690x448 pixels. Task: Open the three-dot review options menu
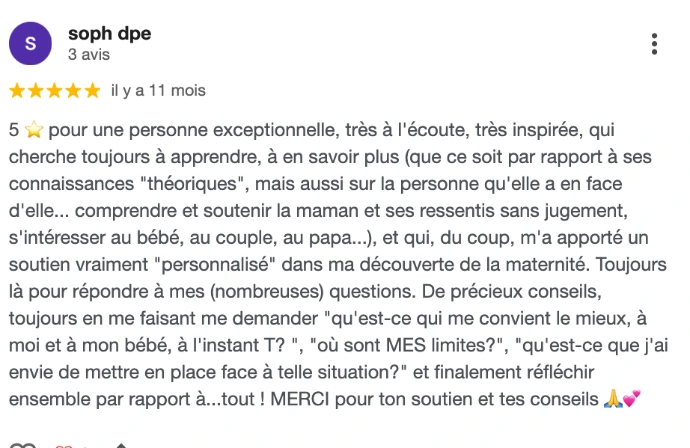click(x=654, y=44)
